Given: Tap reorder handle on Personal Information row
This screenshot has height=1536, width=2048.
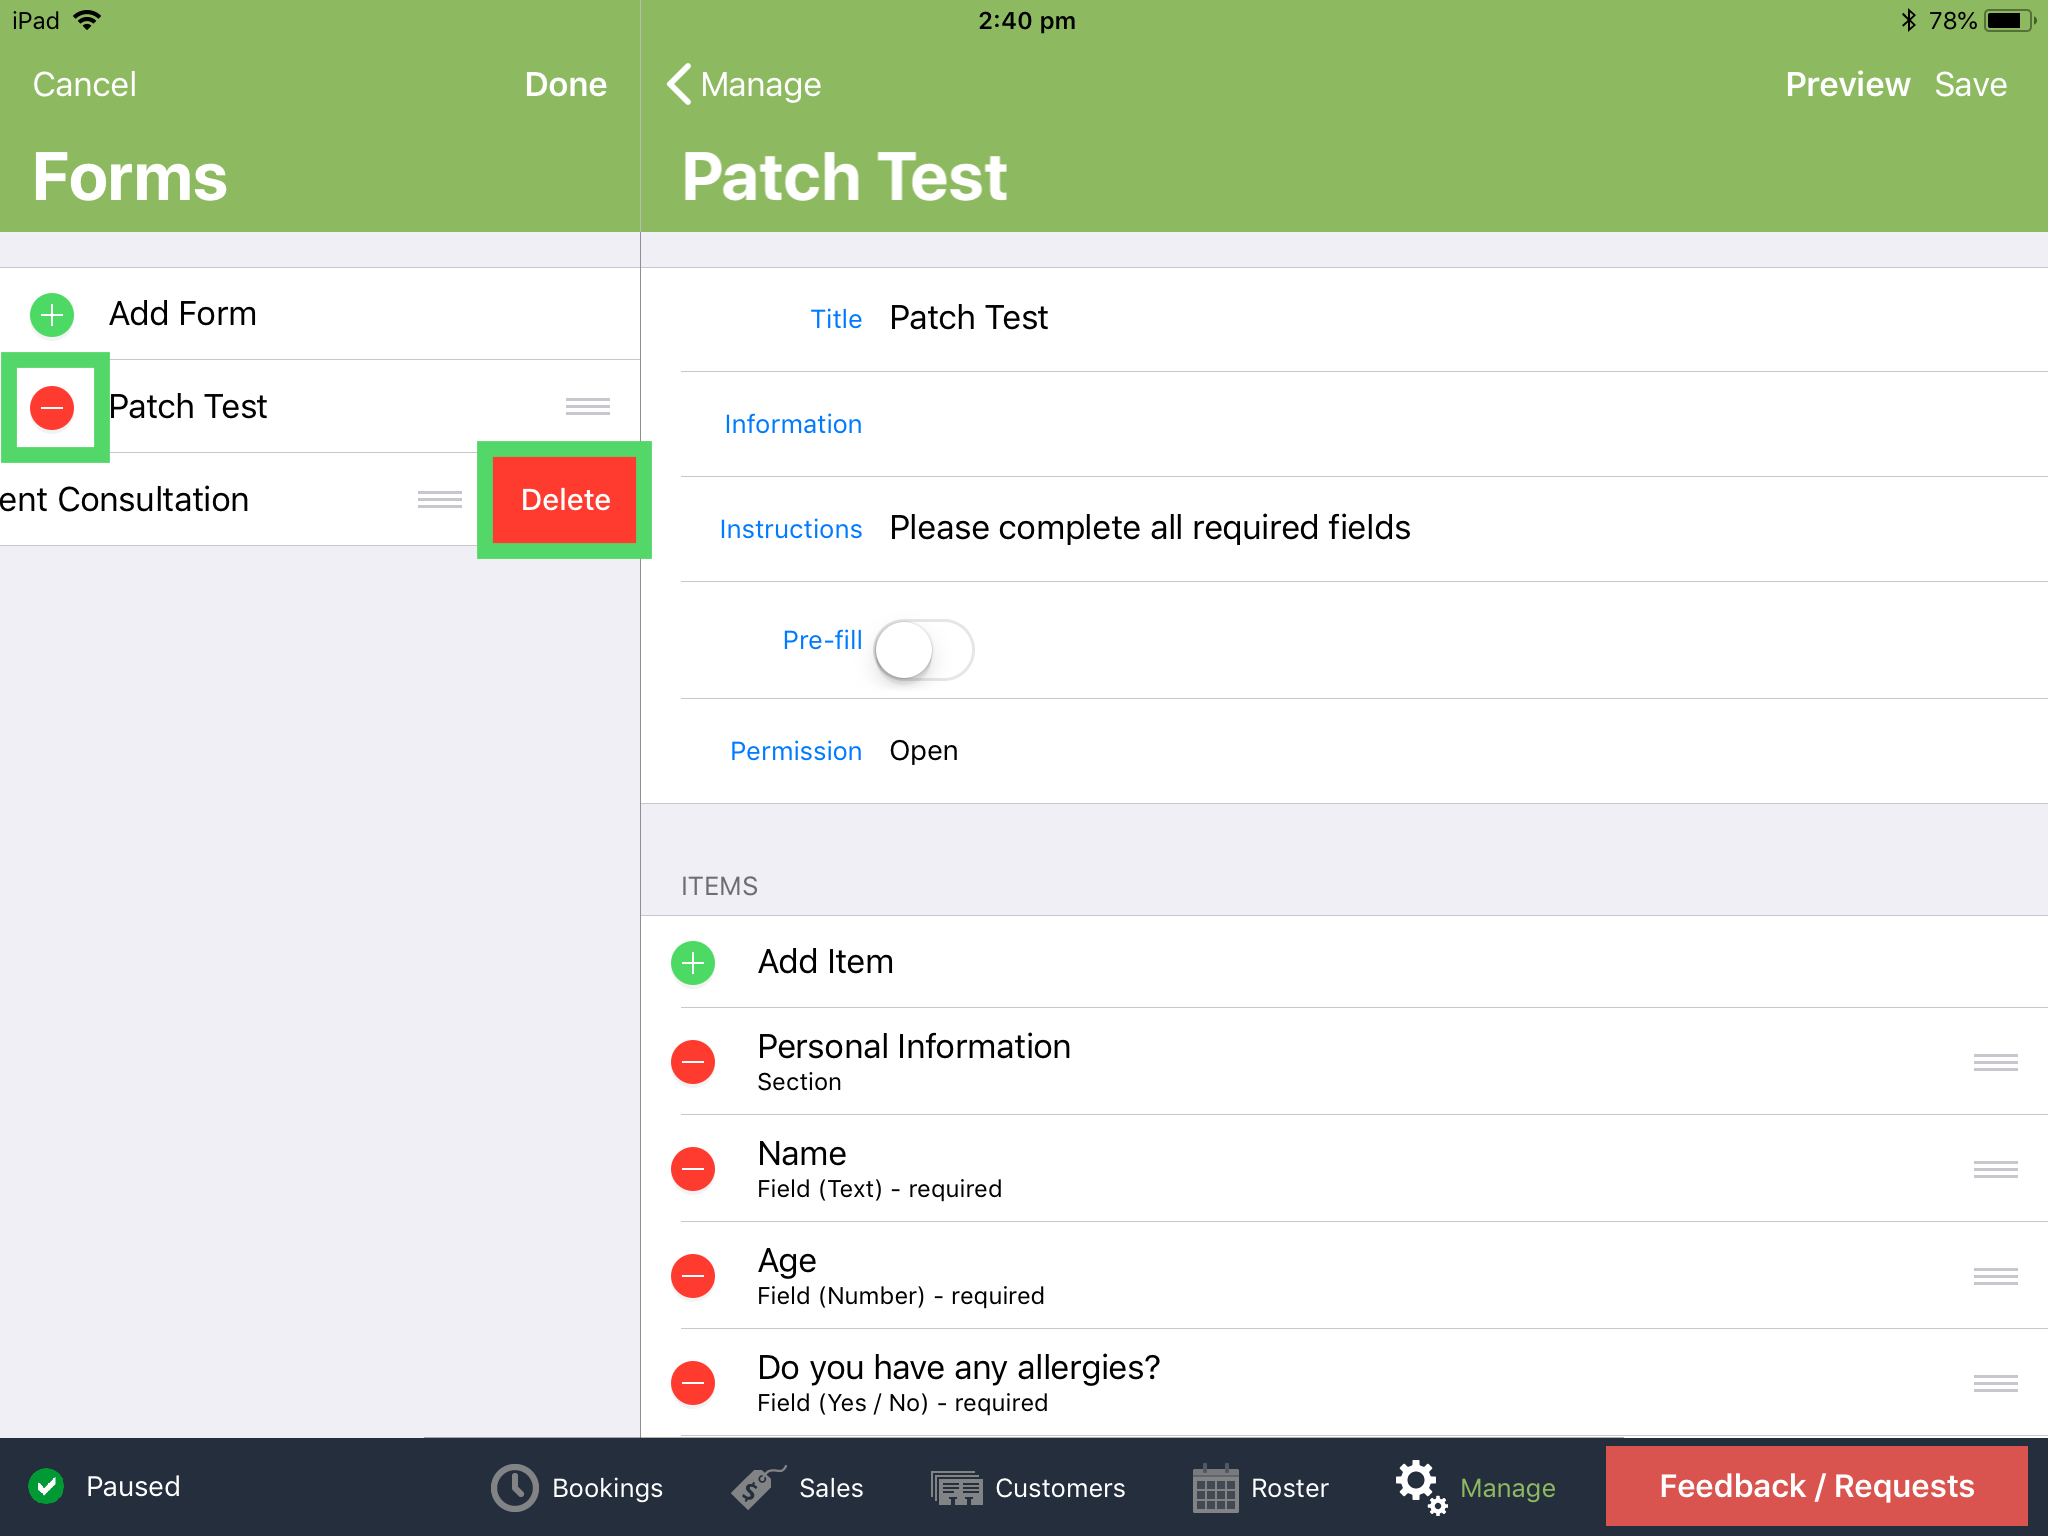Looking at the screenshot, I should coord(1995,1062).
